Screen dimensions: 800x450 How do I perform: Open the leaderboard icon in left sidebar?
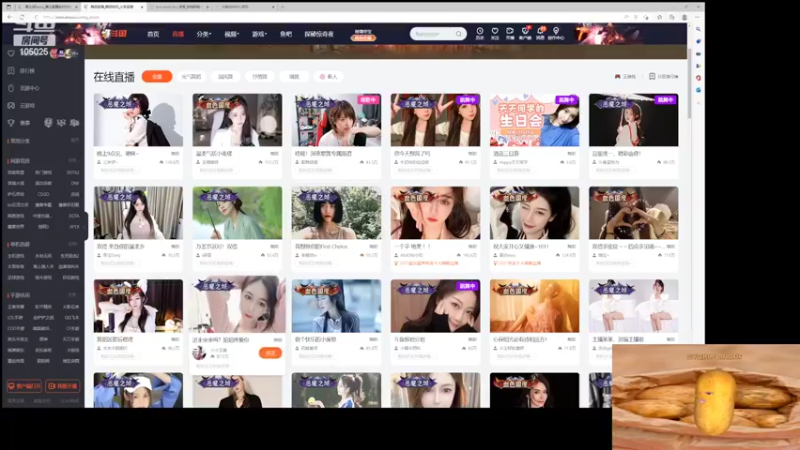[11, 71]
